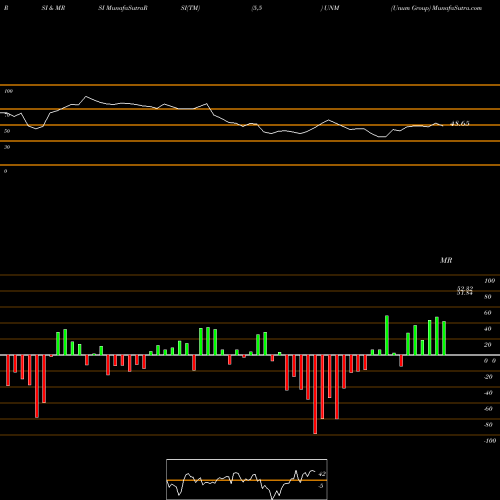Click the MR axis label 80
The image size is (500, 500).
[488, 297]
